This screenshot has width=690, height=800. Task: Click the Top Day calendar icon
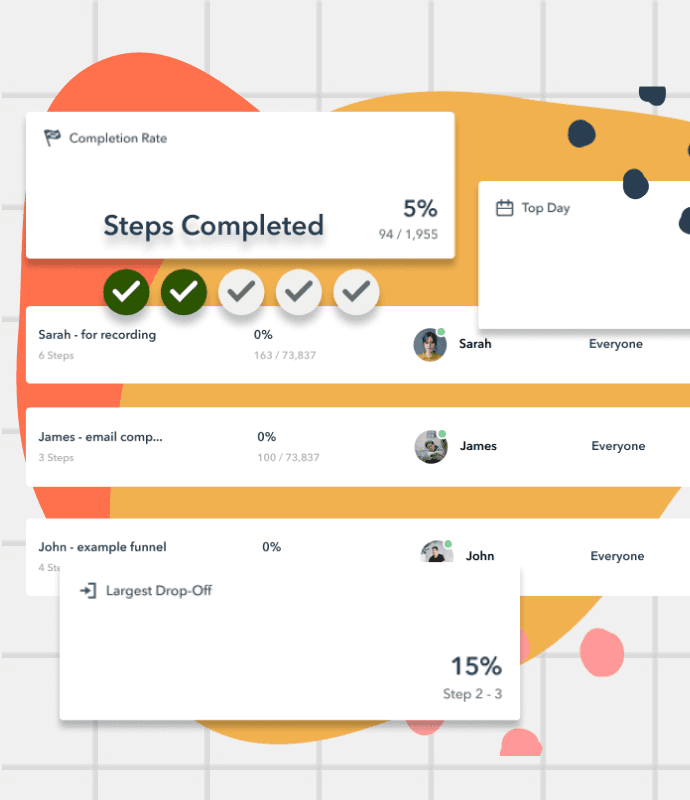[x=504, y=208]
